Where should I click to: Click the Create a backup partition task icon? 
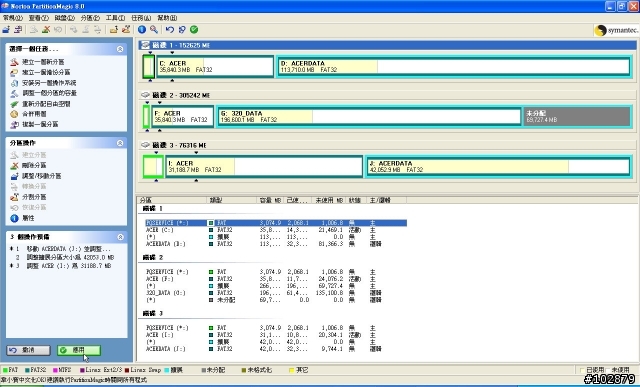(x=14, y=72)
